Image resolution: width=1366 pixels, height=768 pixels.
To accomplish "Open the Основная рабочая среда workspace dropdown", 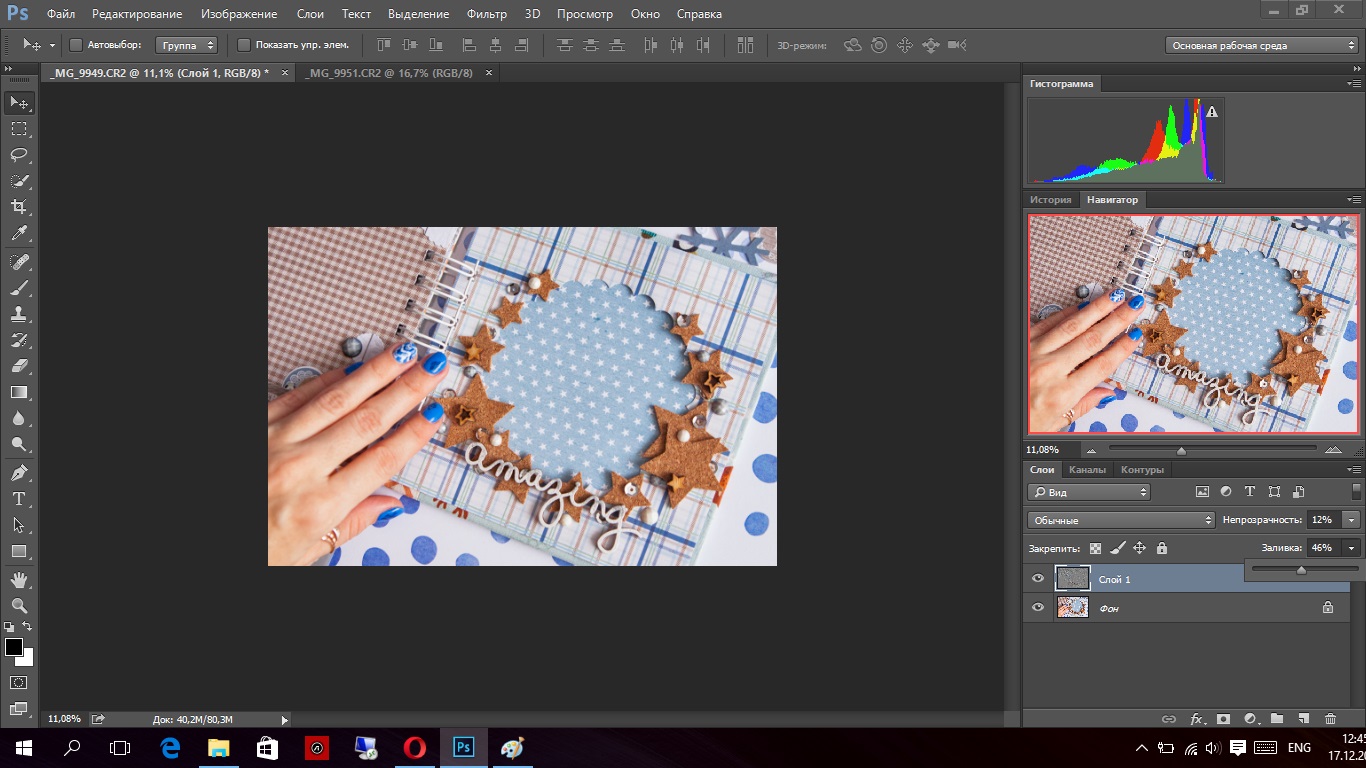I will (1262, 45).
